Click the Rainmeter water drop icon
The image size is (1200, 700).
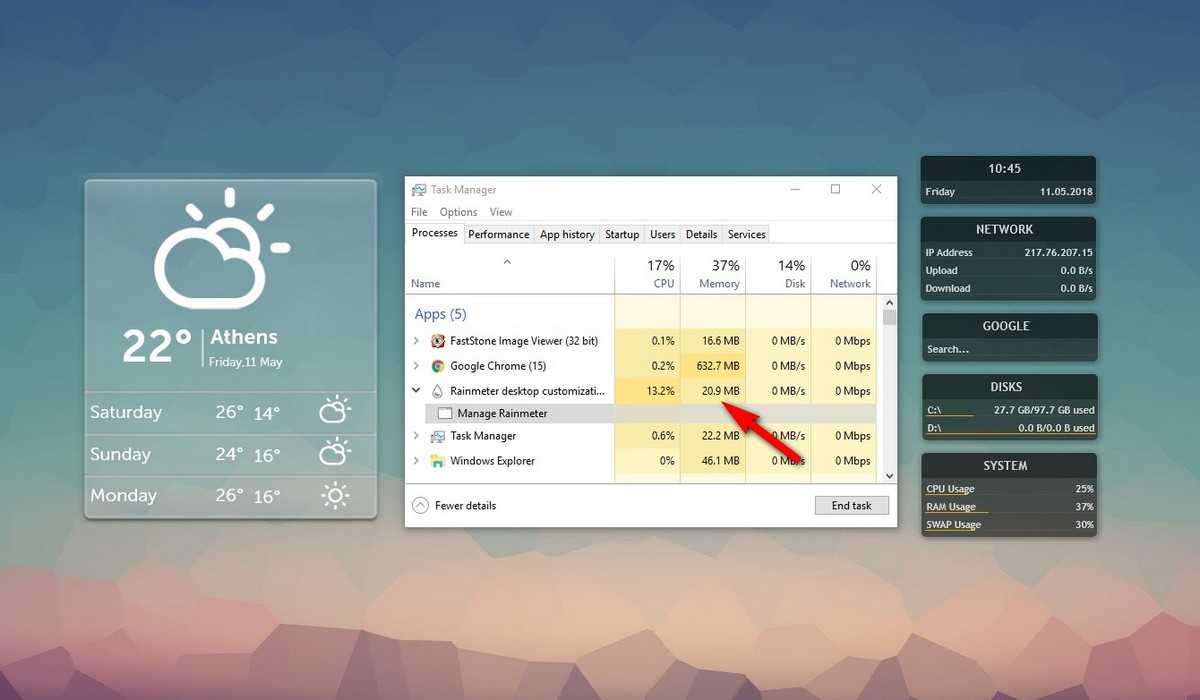pyautogui.click(x=437, y=391)
